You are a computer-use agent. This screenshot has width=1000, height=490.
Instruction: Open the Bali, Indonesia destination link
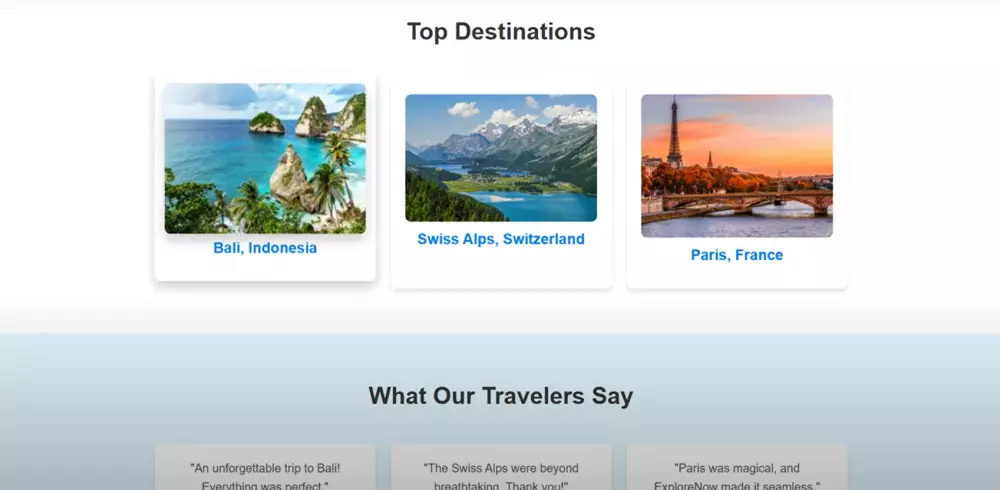point(265,248)
